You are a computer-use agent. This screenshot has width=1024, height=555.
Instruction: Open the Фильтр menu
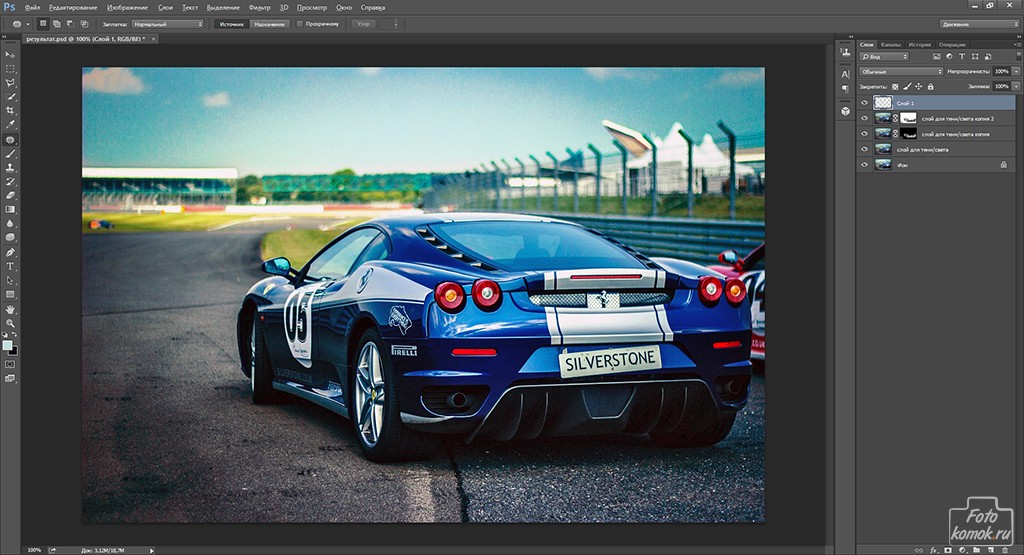259,8
